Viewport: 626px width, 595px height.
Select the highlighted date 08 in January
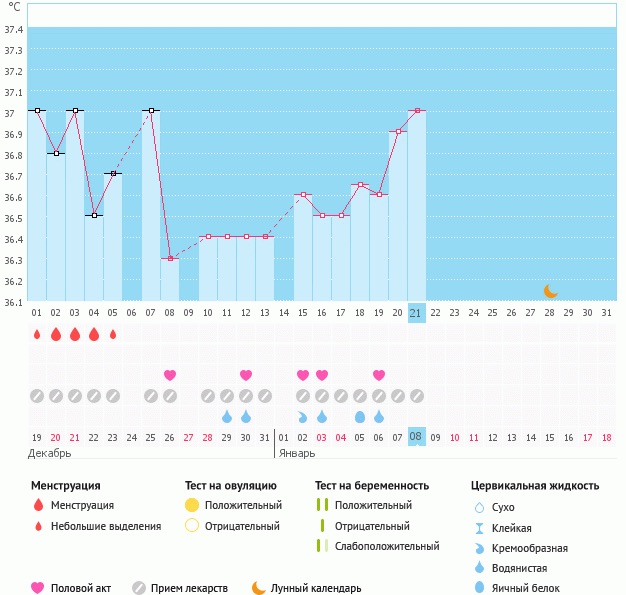coord(417,437)
